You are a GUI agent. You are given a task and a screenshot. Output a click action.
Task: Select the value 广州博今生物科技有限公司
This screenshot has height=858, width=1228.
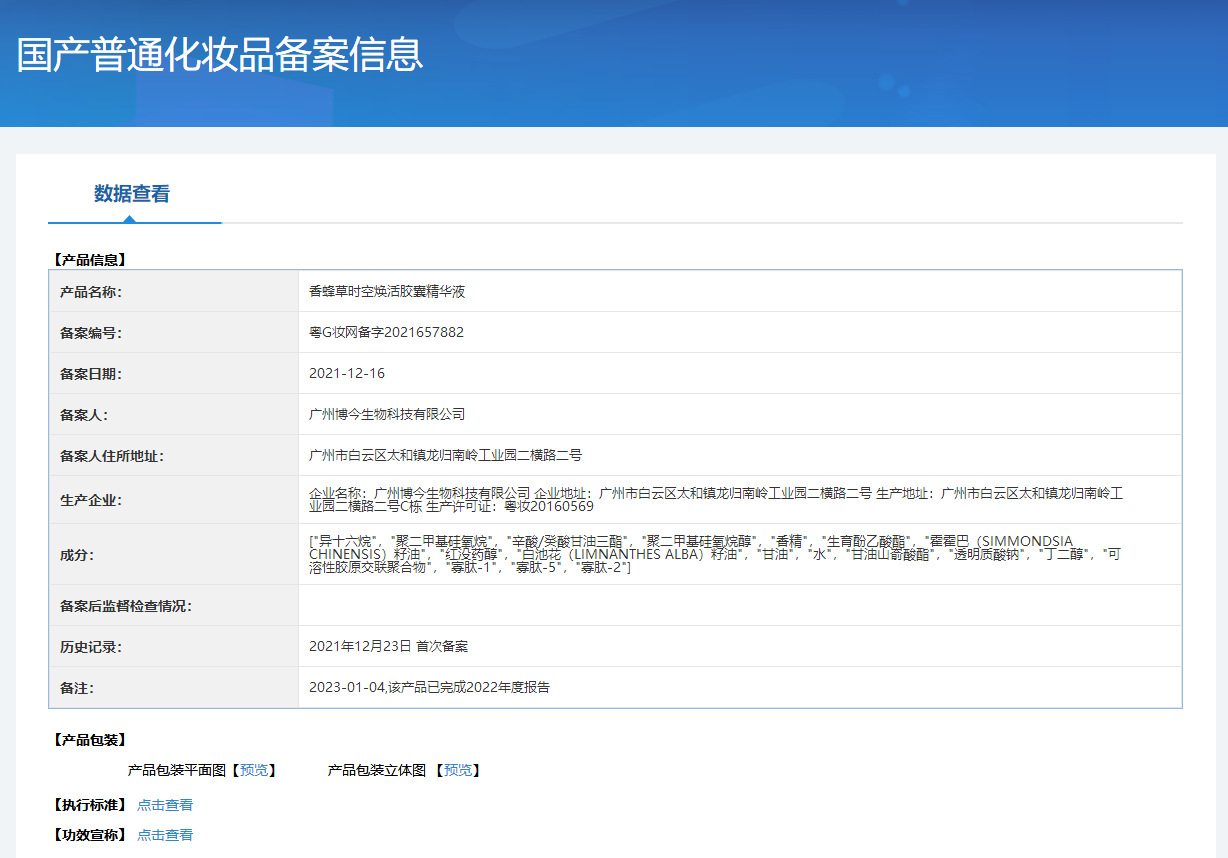[x=387, y=414]
